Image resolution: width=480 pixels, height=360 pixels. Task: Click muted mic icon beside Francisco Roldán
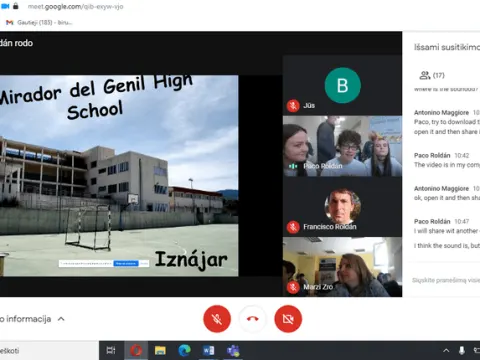[x=293, y=227]
